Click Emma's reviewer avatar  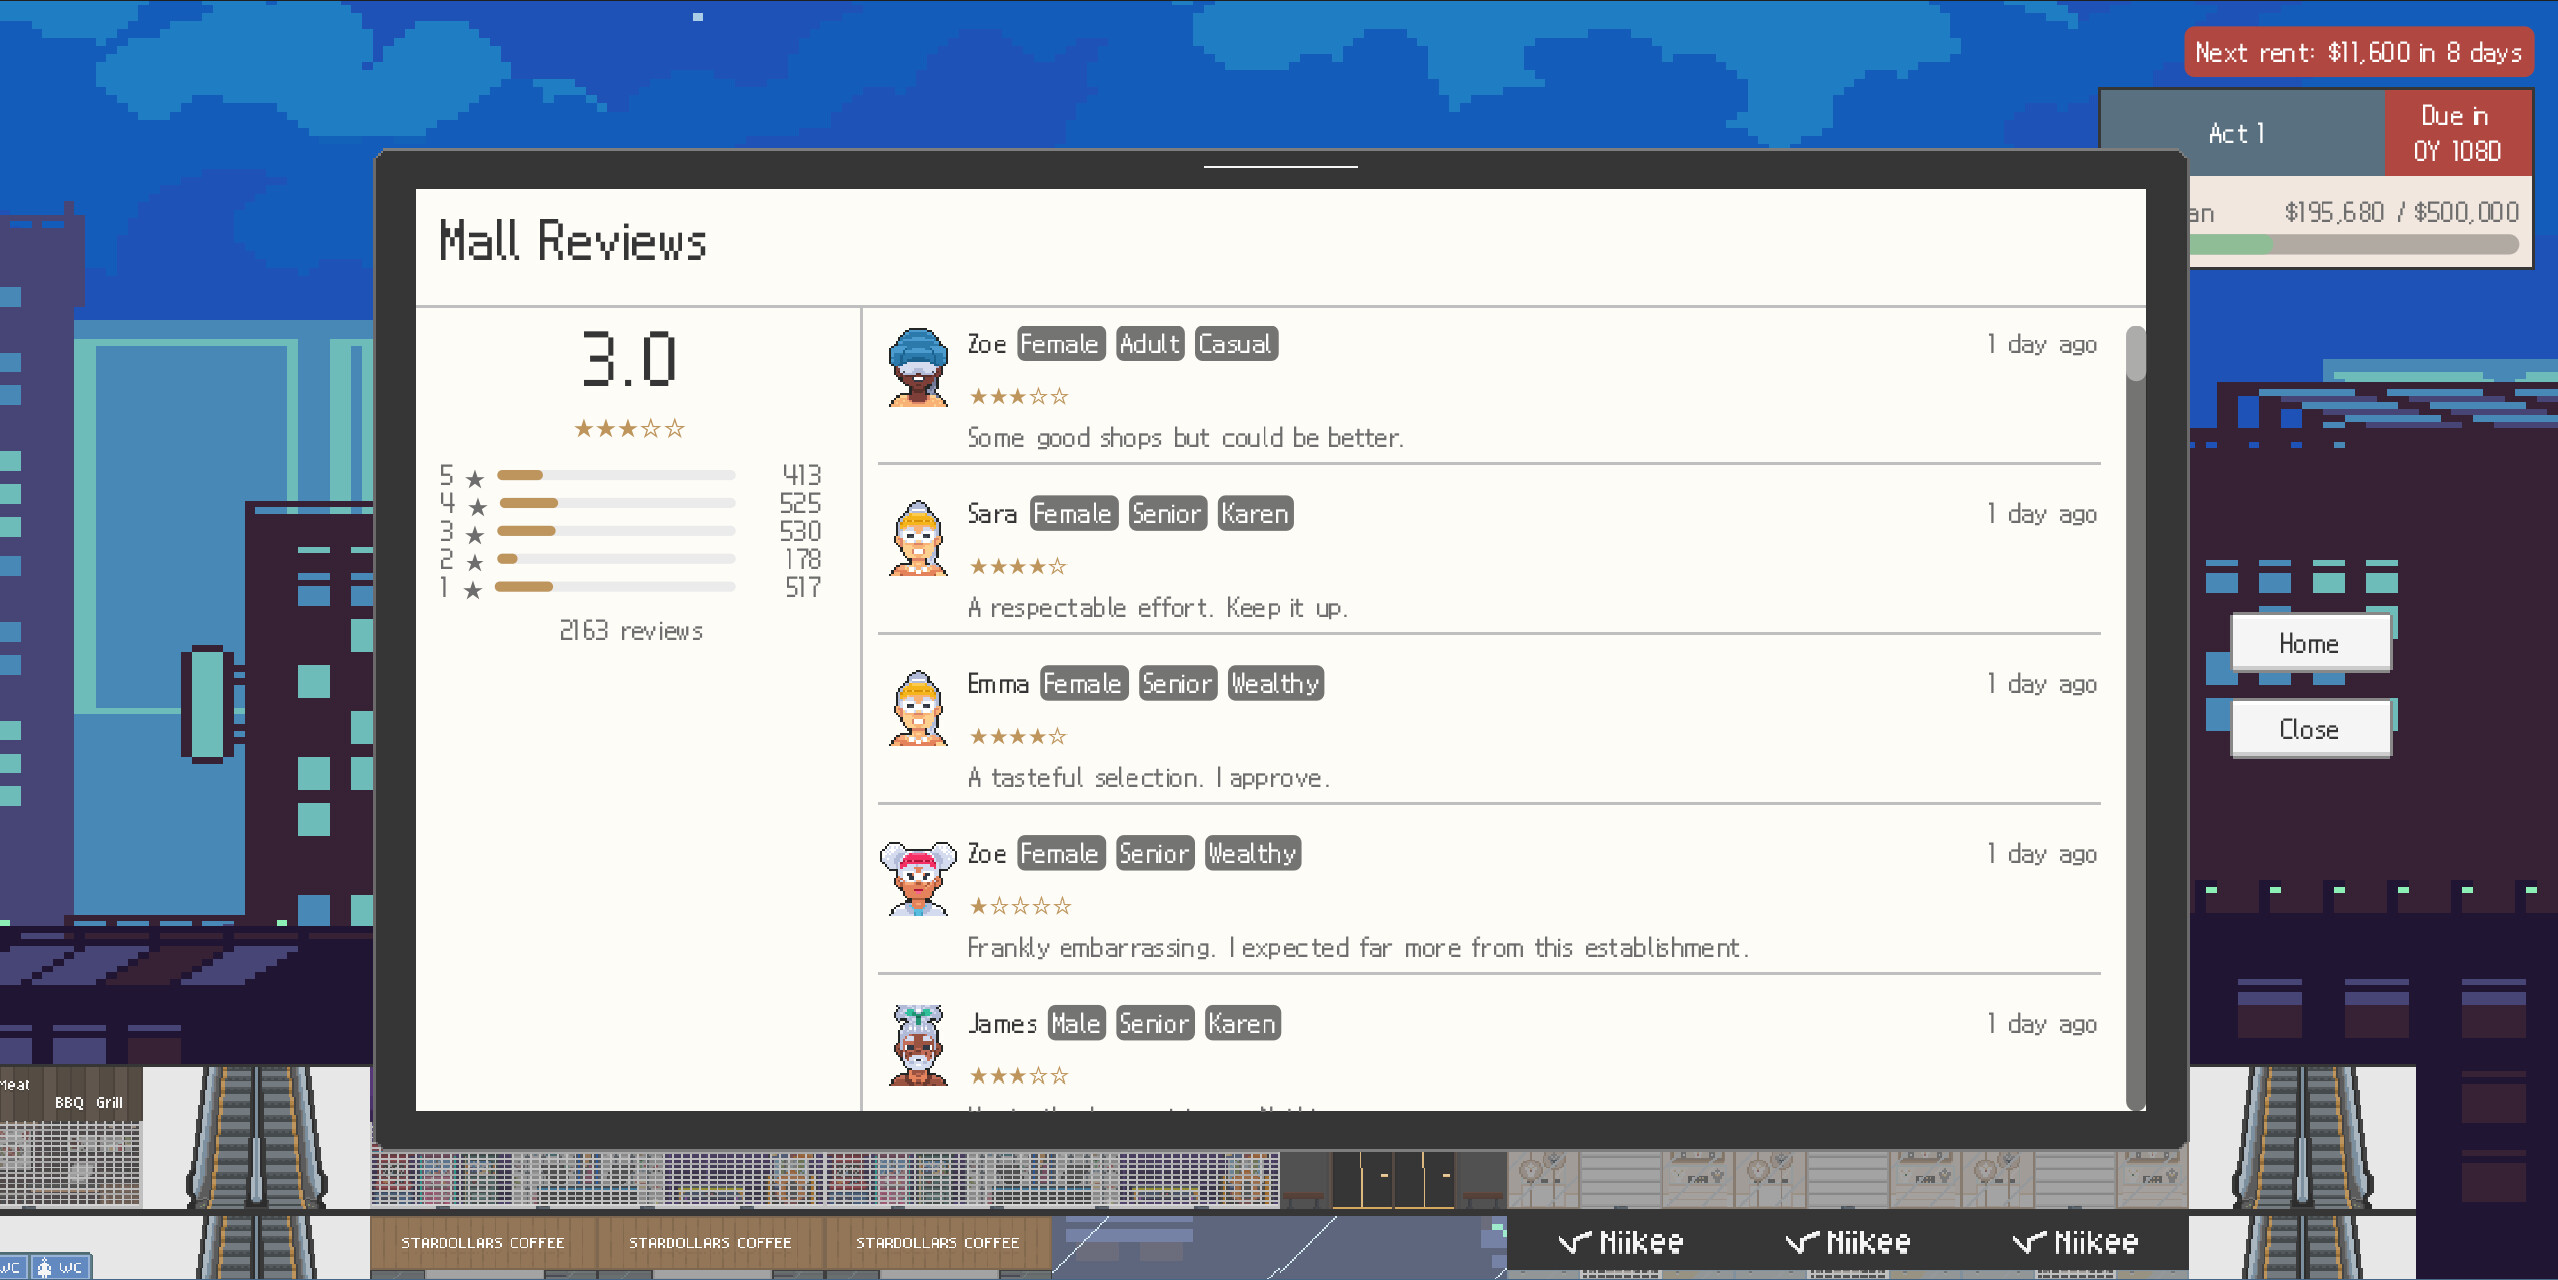(918, 707)
